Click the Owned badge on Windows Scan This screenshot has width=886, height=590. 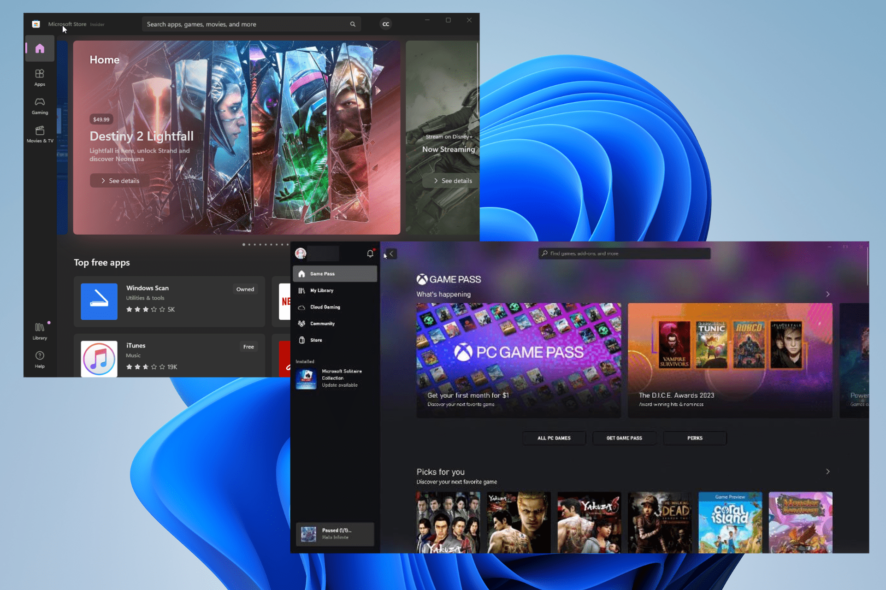245,289
